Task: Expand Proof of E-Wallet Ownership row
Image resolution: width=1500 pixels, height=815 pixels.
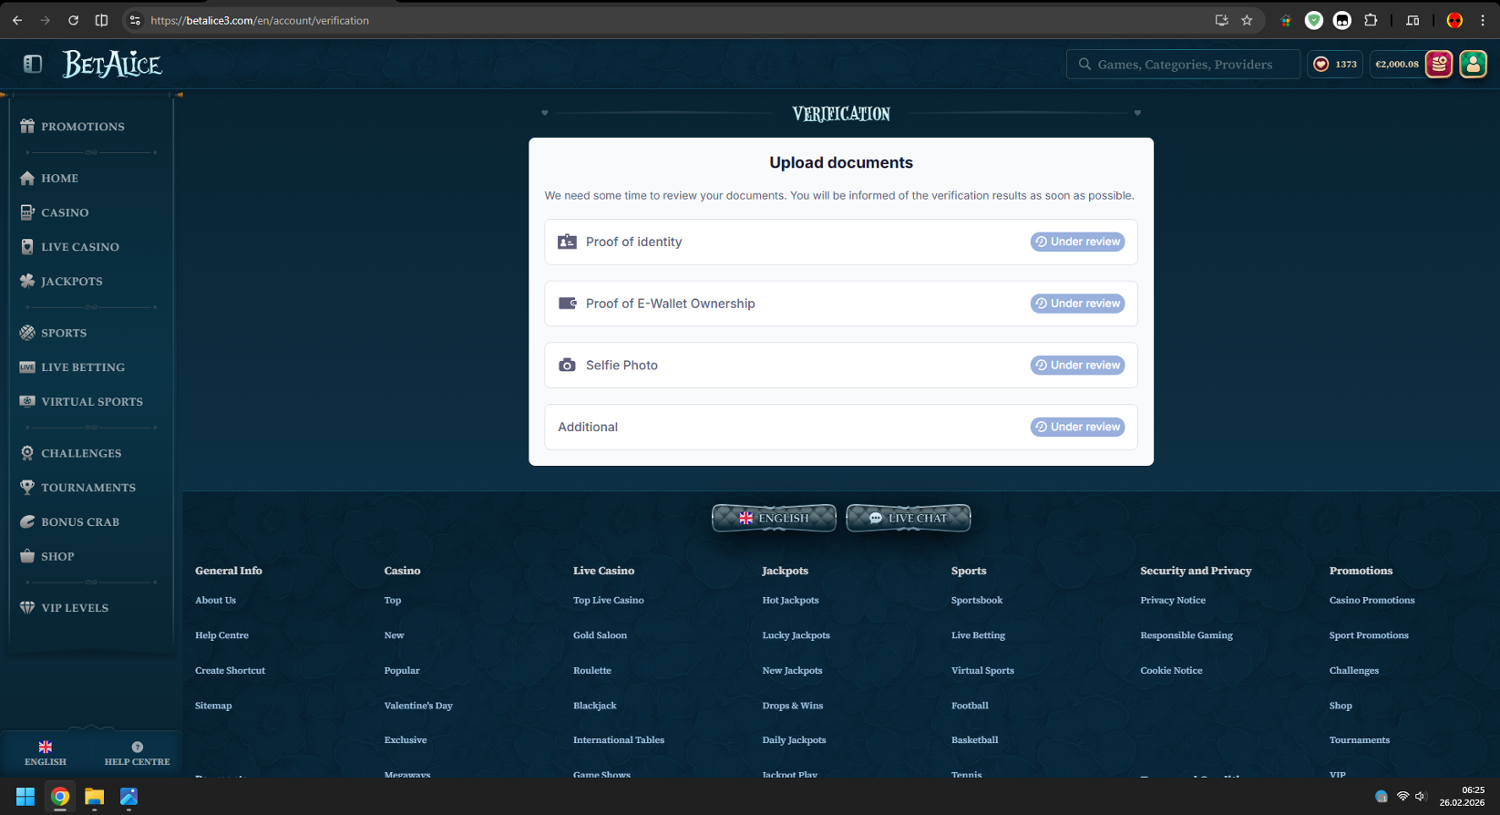Action: tap(840, 304)
